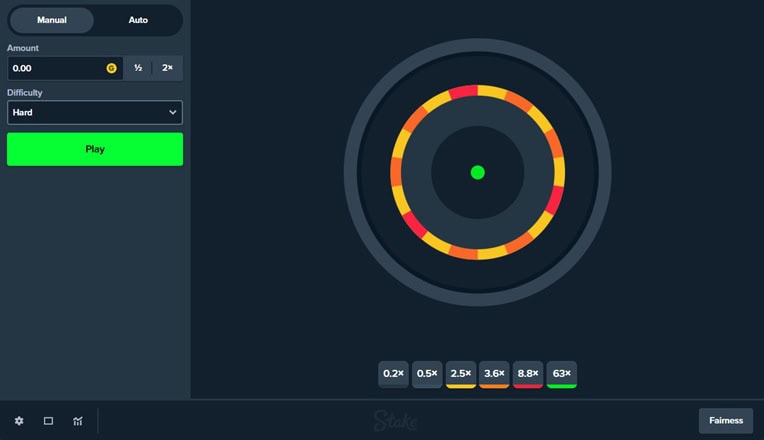Viewport: 764px width, 440px height.
Task: Select the yellow 2.5× multiplier tile
Action: coord(460,374)
